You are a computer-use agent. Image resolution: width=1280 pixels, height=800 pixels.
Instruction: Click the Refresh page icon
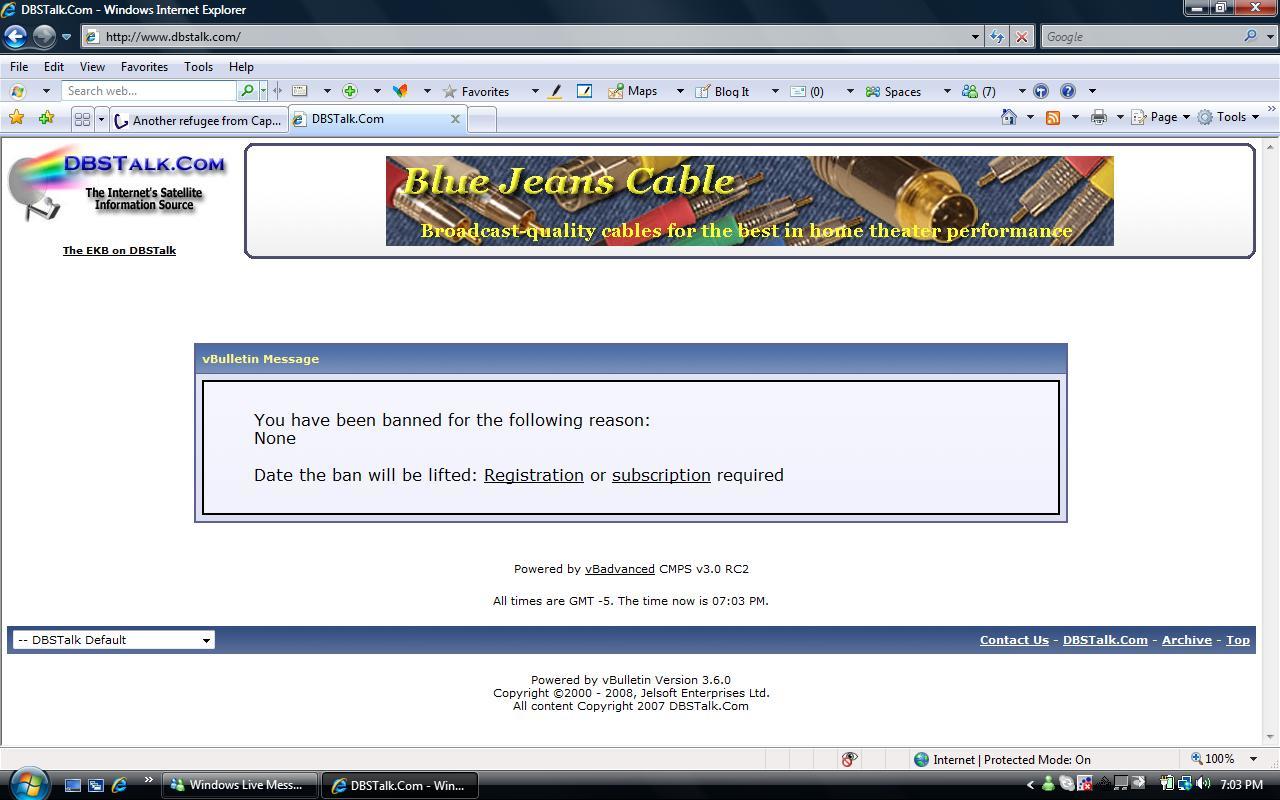pyautogui.click(x=997, y=37)
